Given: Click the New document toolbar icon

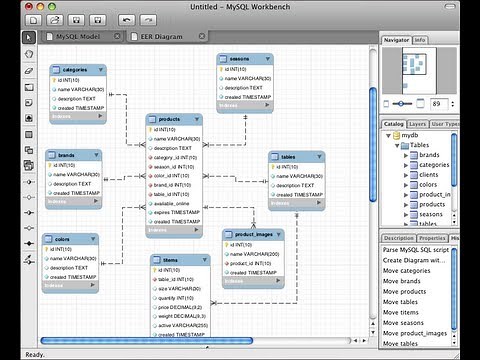Looking at the screenshot, I should pos(33,20).
